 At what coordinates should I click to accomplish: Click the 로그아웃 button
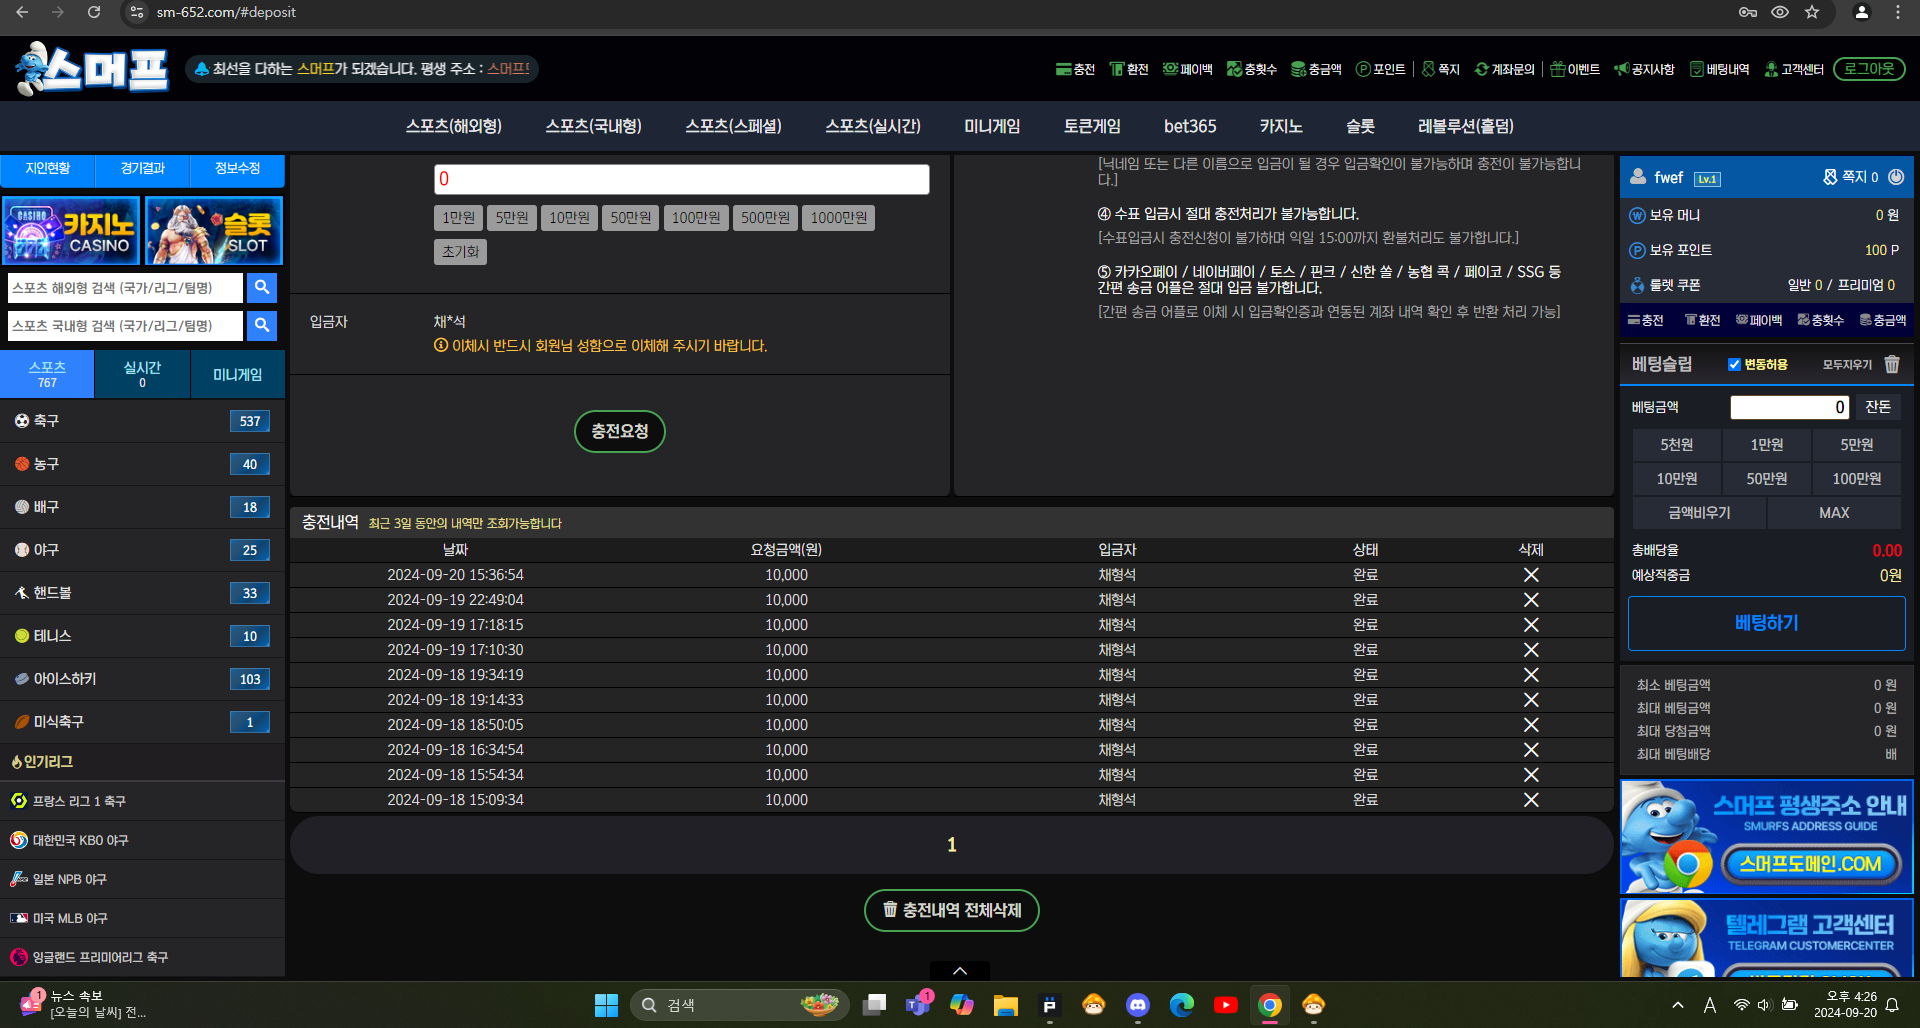point(1868,69)
